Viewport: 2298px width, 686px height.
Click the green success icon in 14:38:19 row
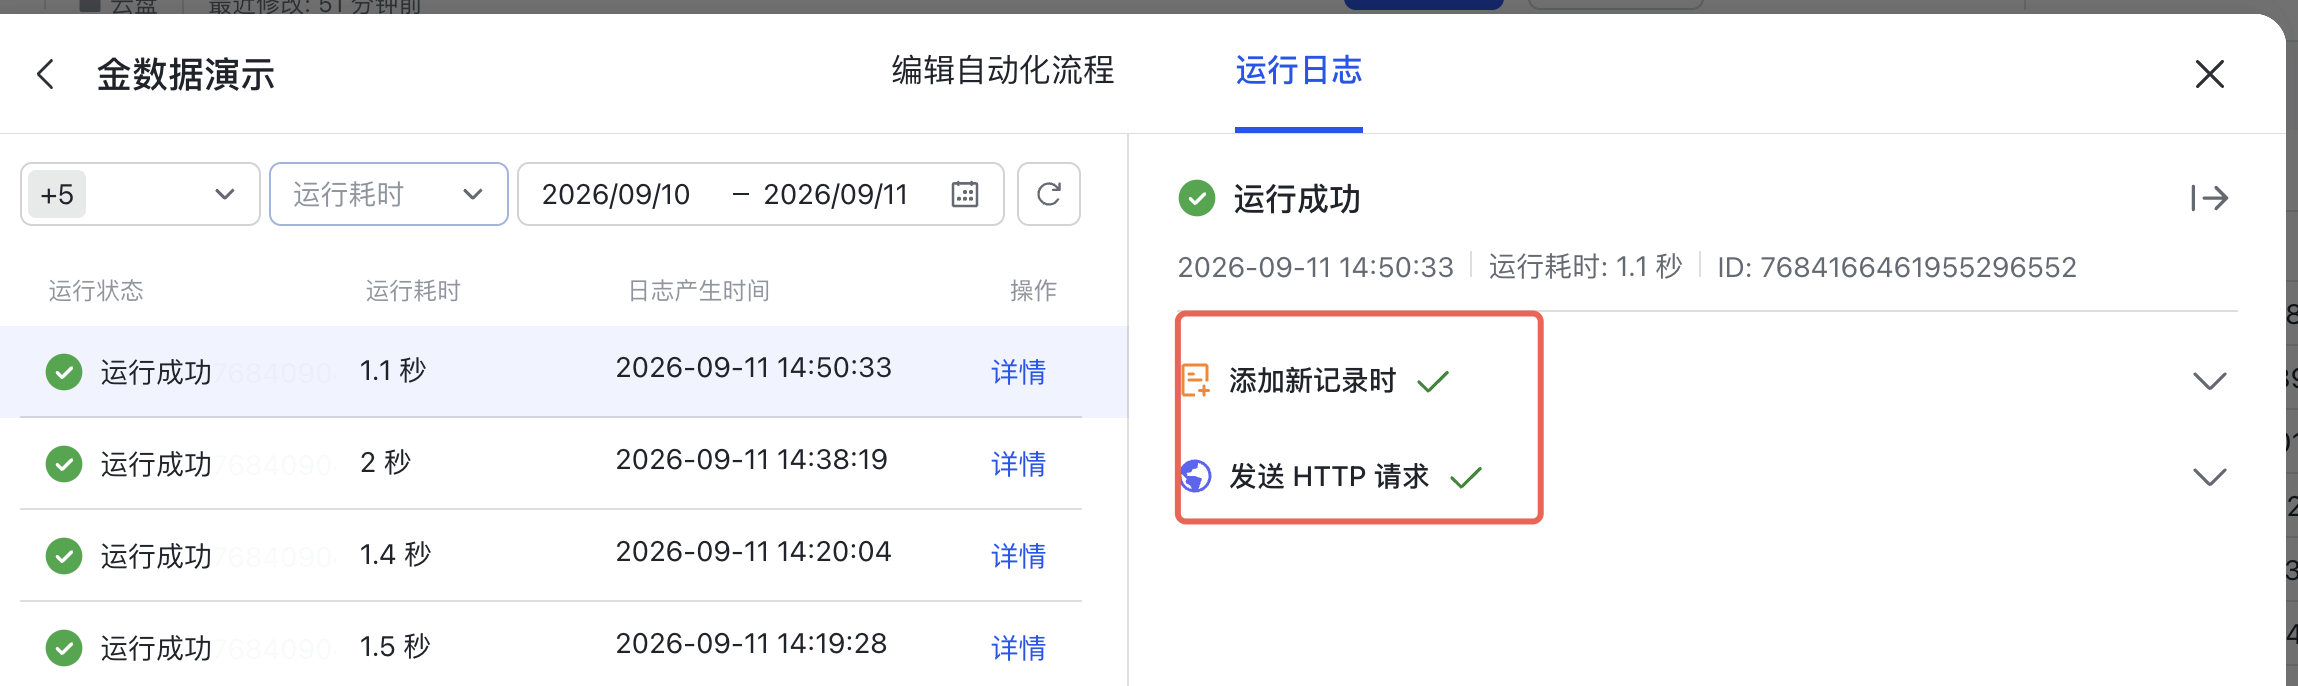(x=64, y=464)
